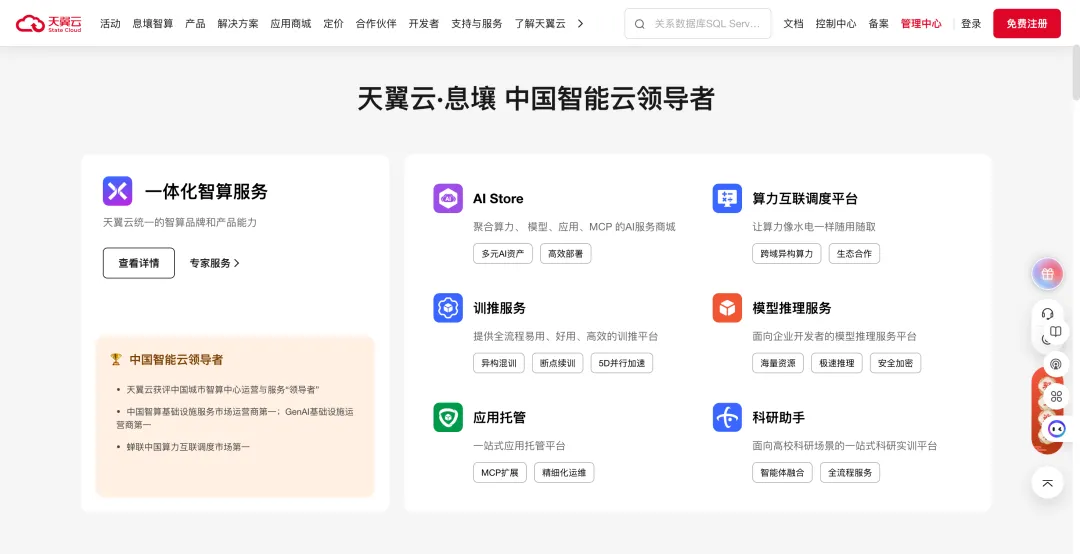
Task: Click the 跨域异构算力 tag
Action: [787, 254]
